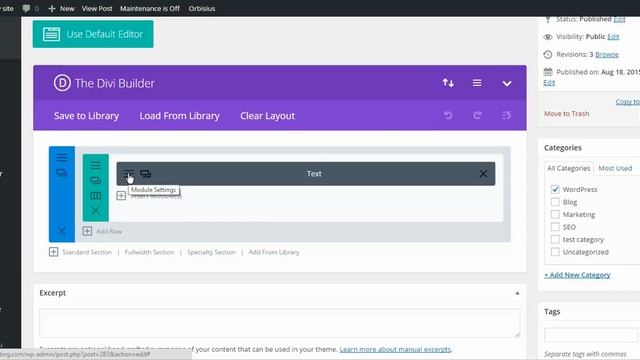Click Load From Library

click(180, 116)
